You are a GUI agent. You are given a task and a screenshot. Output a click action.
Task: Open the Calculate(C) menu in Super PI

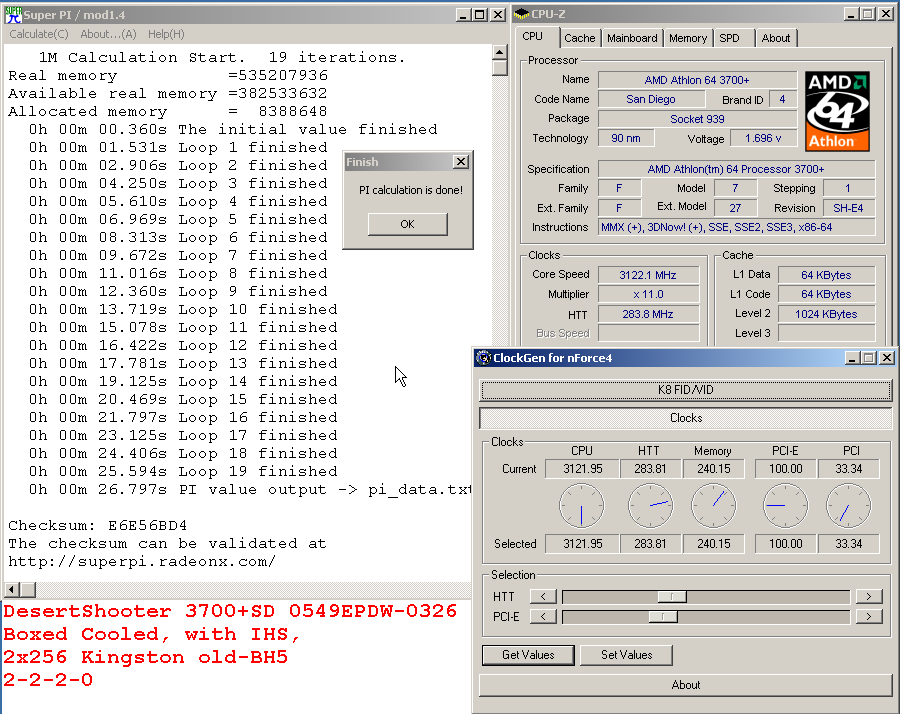coord(39,34)
